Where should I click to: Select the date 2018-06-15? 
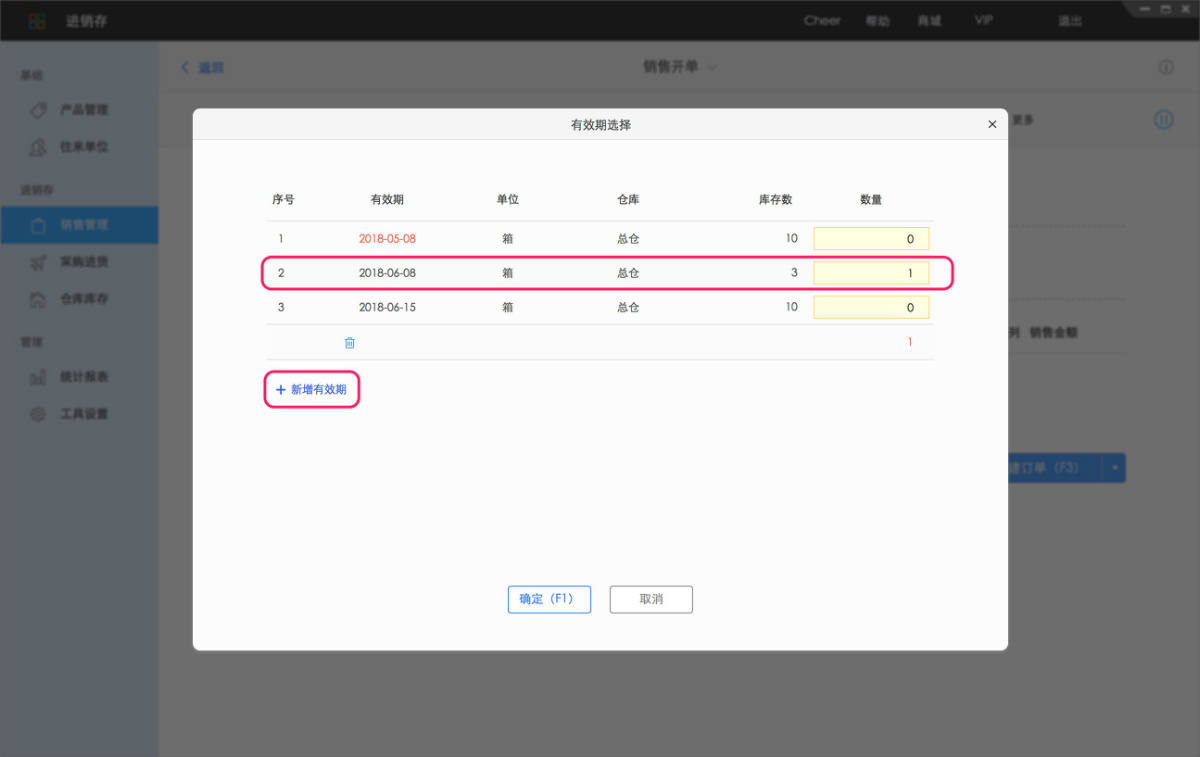click(387, 307)
